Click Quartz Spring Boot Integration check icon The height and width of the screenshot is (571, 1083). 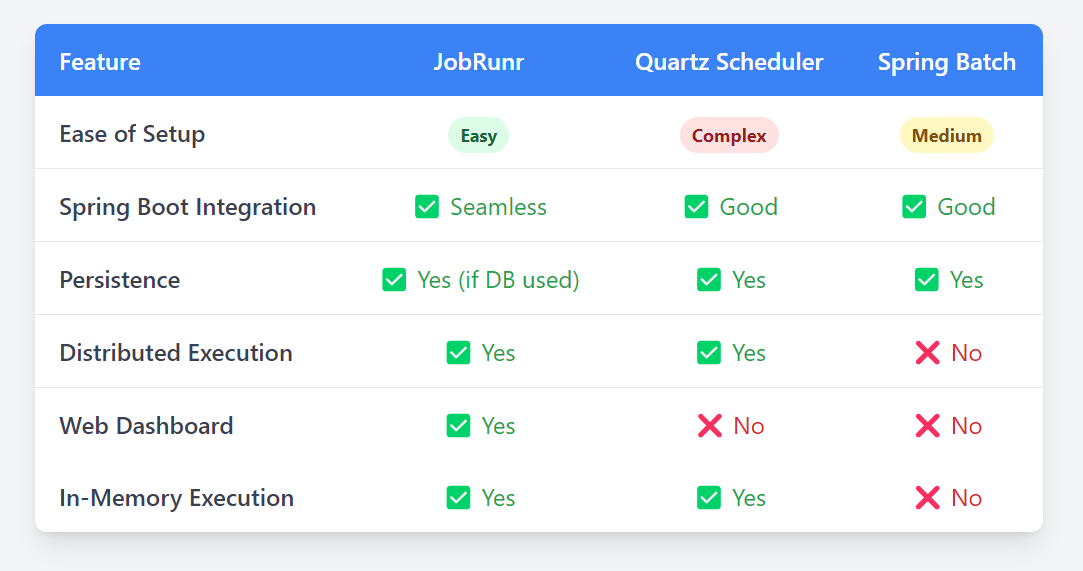[696, 207]
